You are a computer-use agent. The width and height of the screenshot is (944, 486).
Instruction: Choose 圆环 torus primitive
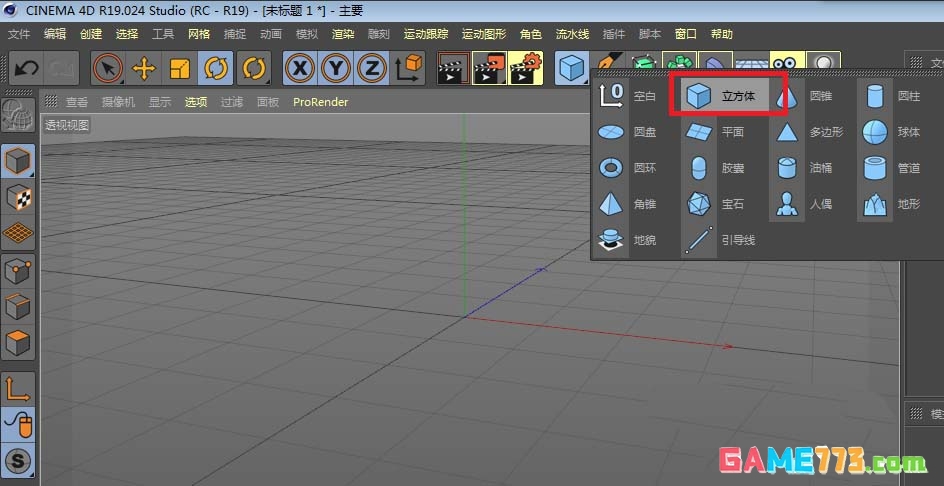click(x=627, y=168)
